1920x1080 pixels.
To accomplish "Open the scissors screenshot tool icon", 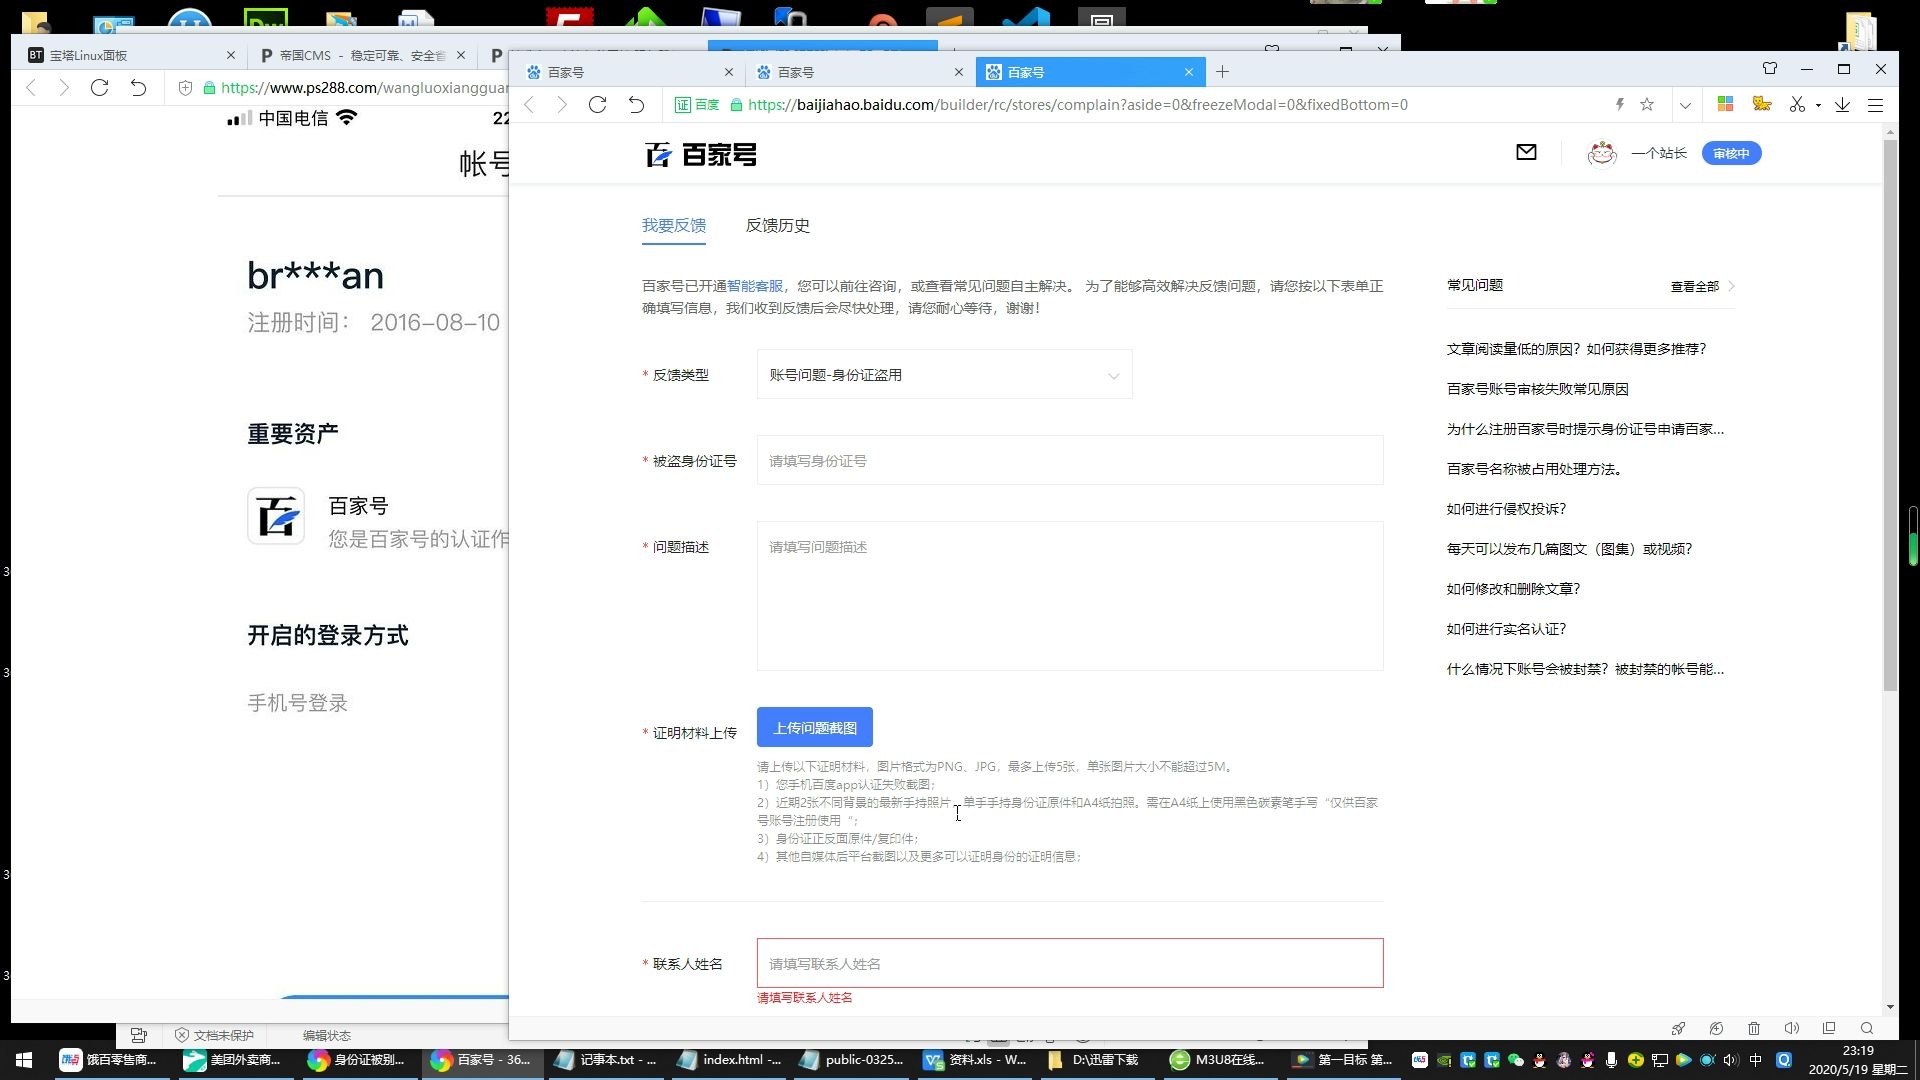I will tap(1797, 104).
